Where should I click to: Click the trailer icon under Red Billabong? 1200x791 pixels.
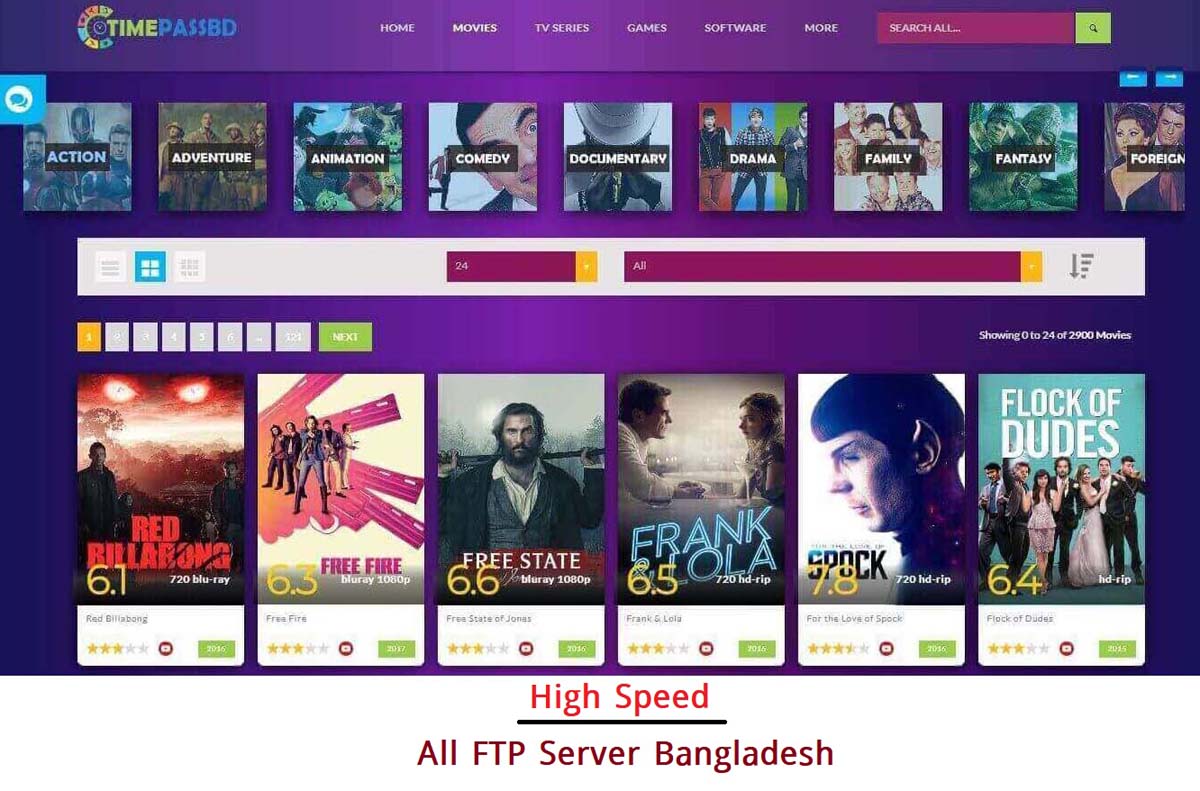166,648
